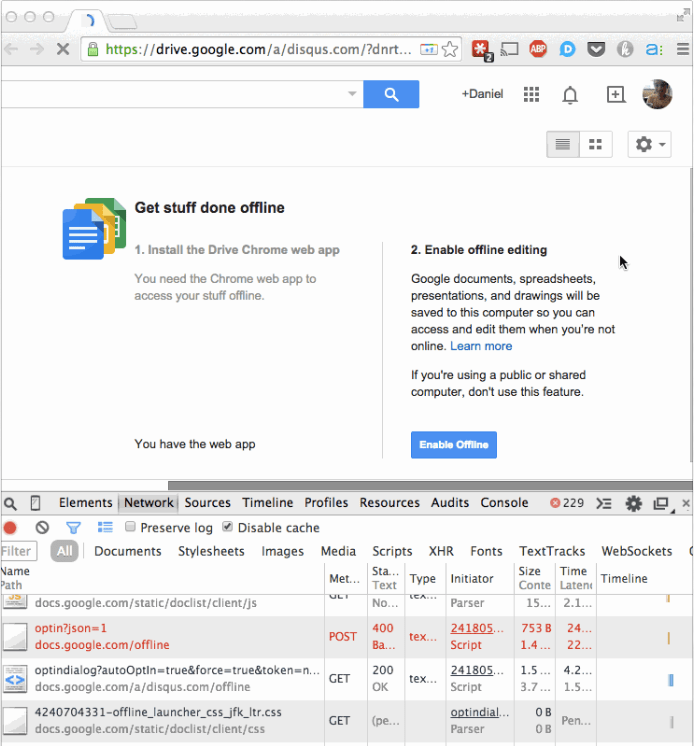Show the console drawer icon
Screen dimensions: 694x746
click(604, 503)
